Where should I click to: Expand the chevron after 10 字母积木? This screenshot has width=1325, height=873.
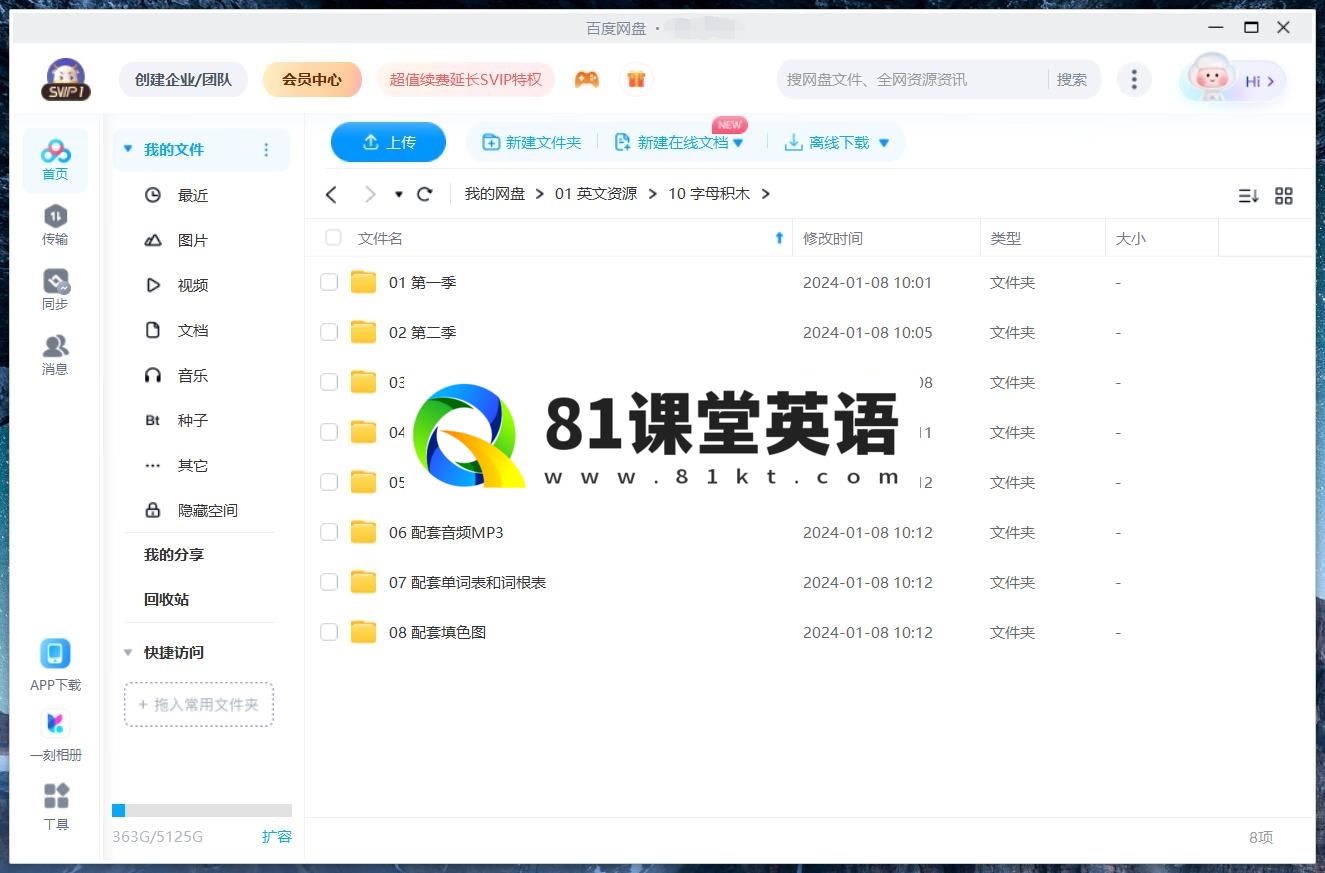coord(766,194)
